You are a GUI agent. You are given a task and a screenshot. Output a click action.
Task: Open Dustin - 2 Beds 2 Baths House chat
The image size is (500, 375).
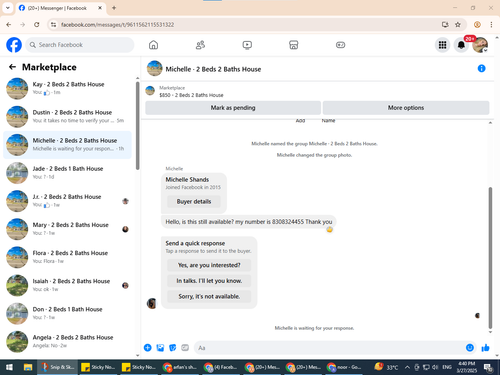[67, 116]
